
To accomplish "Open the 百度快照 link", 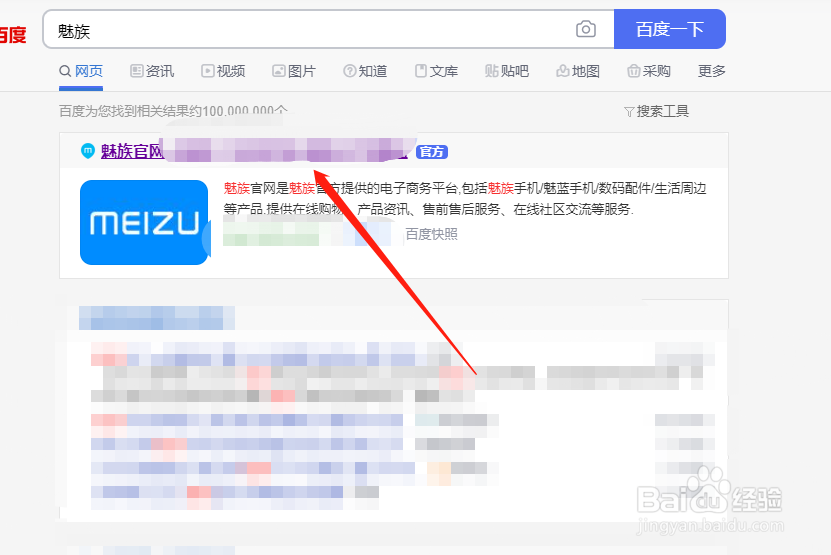I will click(x=431, y=234).
